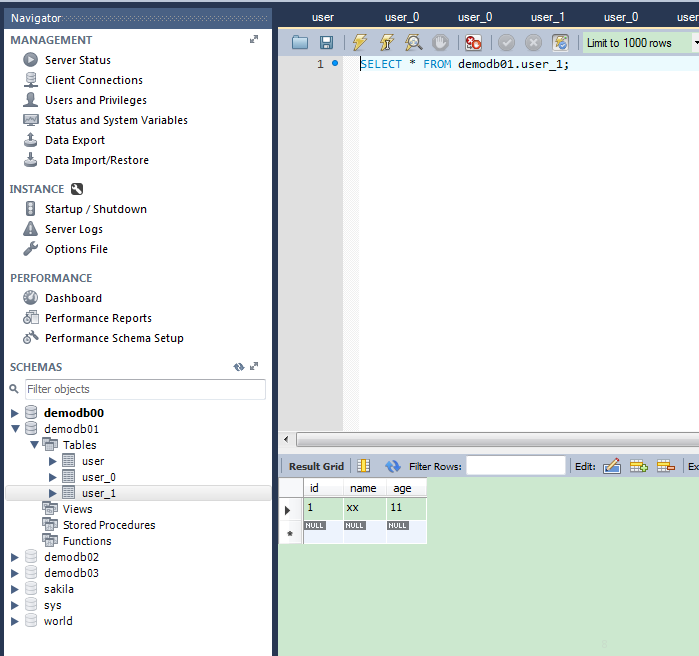This screenshot has width=699, height=656.
Task: Expand the Schemas section with its arrows icon
Action: click(x=254, y=366)
